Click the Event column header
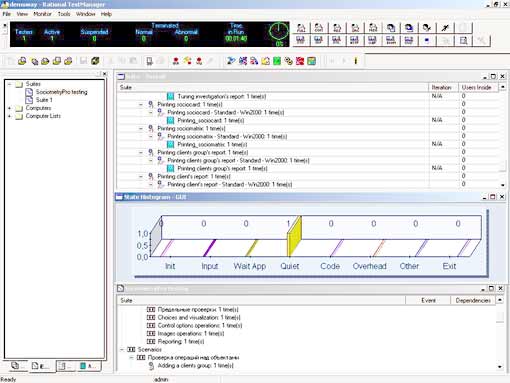 click(428, 300)
